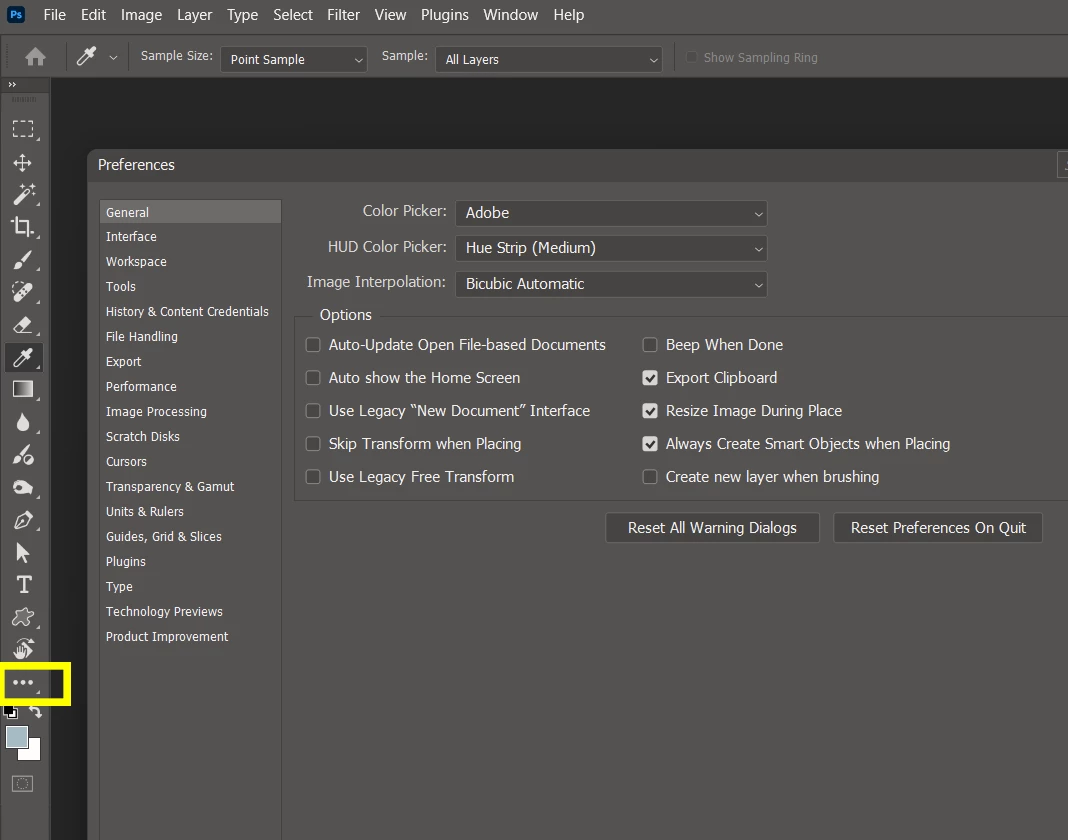Viewport: 1068px width, 840px height.
Task: Open the Color Picker dropdown
Action: (x=611, y=213)
